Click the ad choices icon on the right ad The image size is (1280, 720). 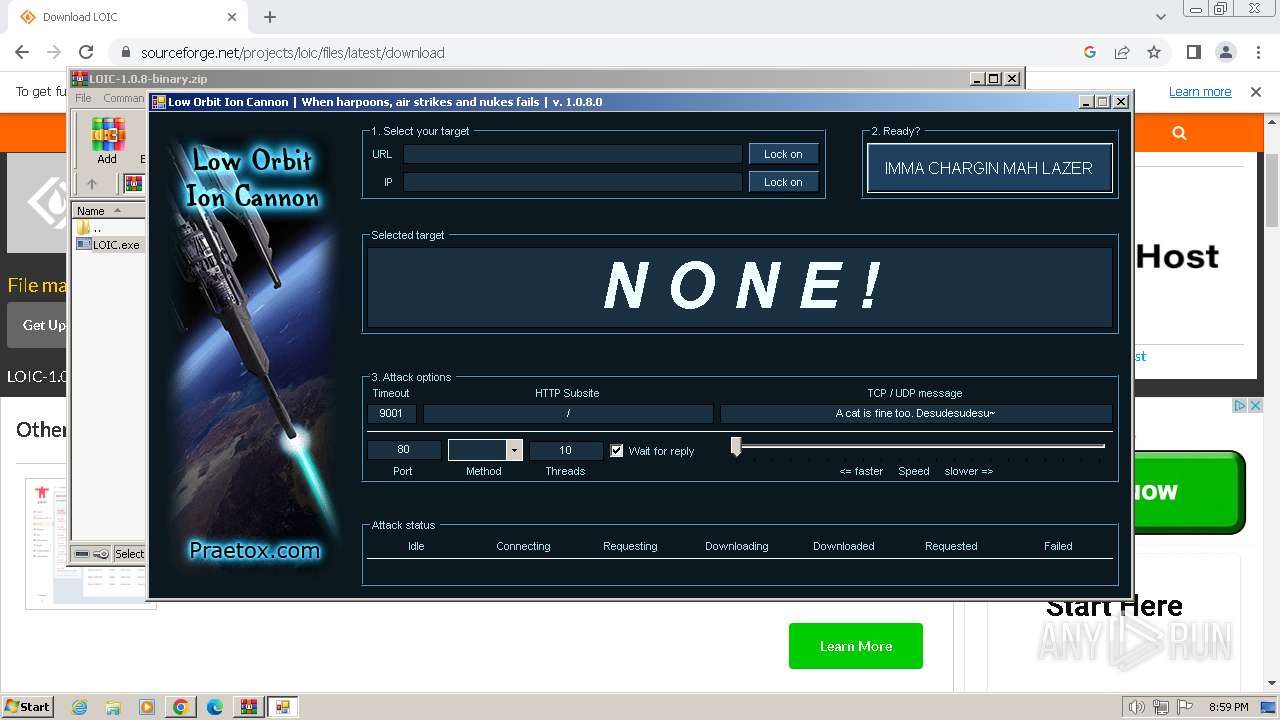1239,405
